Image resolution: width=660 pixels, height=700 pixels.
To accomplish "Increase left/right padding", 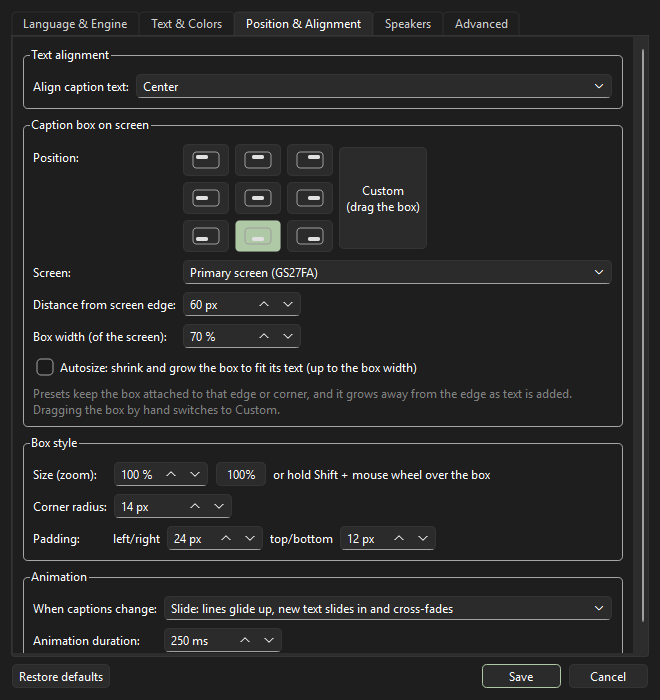I will 226,538.
